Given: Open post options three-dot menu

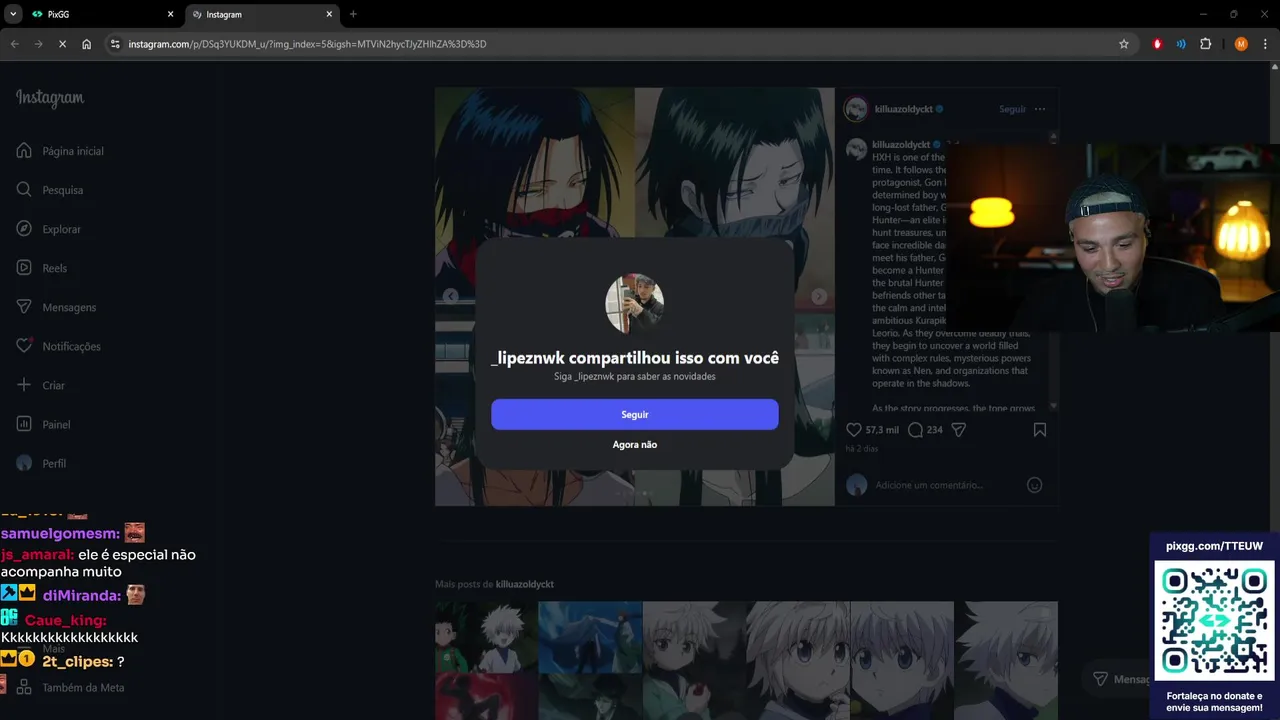Looking at the screenshot, I should [x=1040, y=109].
